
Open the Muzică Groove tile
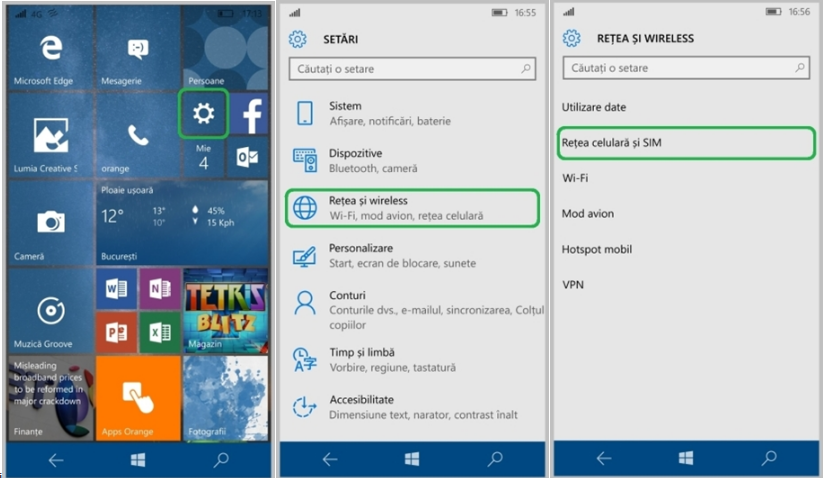click(50, 310)
